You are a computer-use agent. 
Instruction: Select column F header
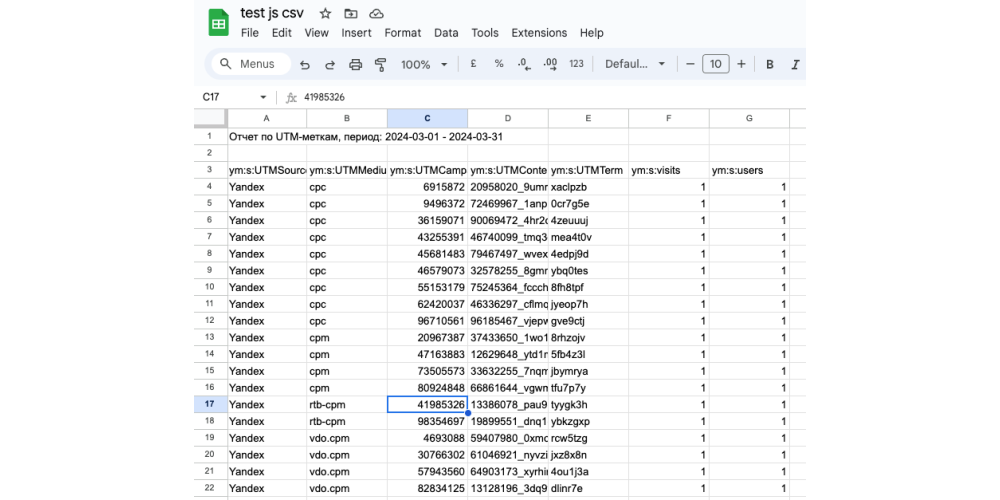tap(668, 118)
